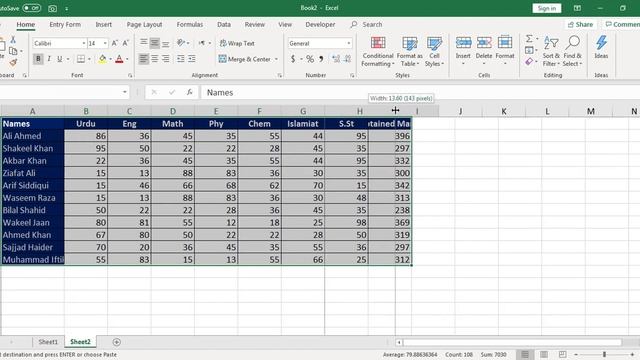Click the Insert Function fx icon
This screenshot has height=360, width=640.
(190, 92)
